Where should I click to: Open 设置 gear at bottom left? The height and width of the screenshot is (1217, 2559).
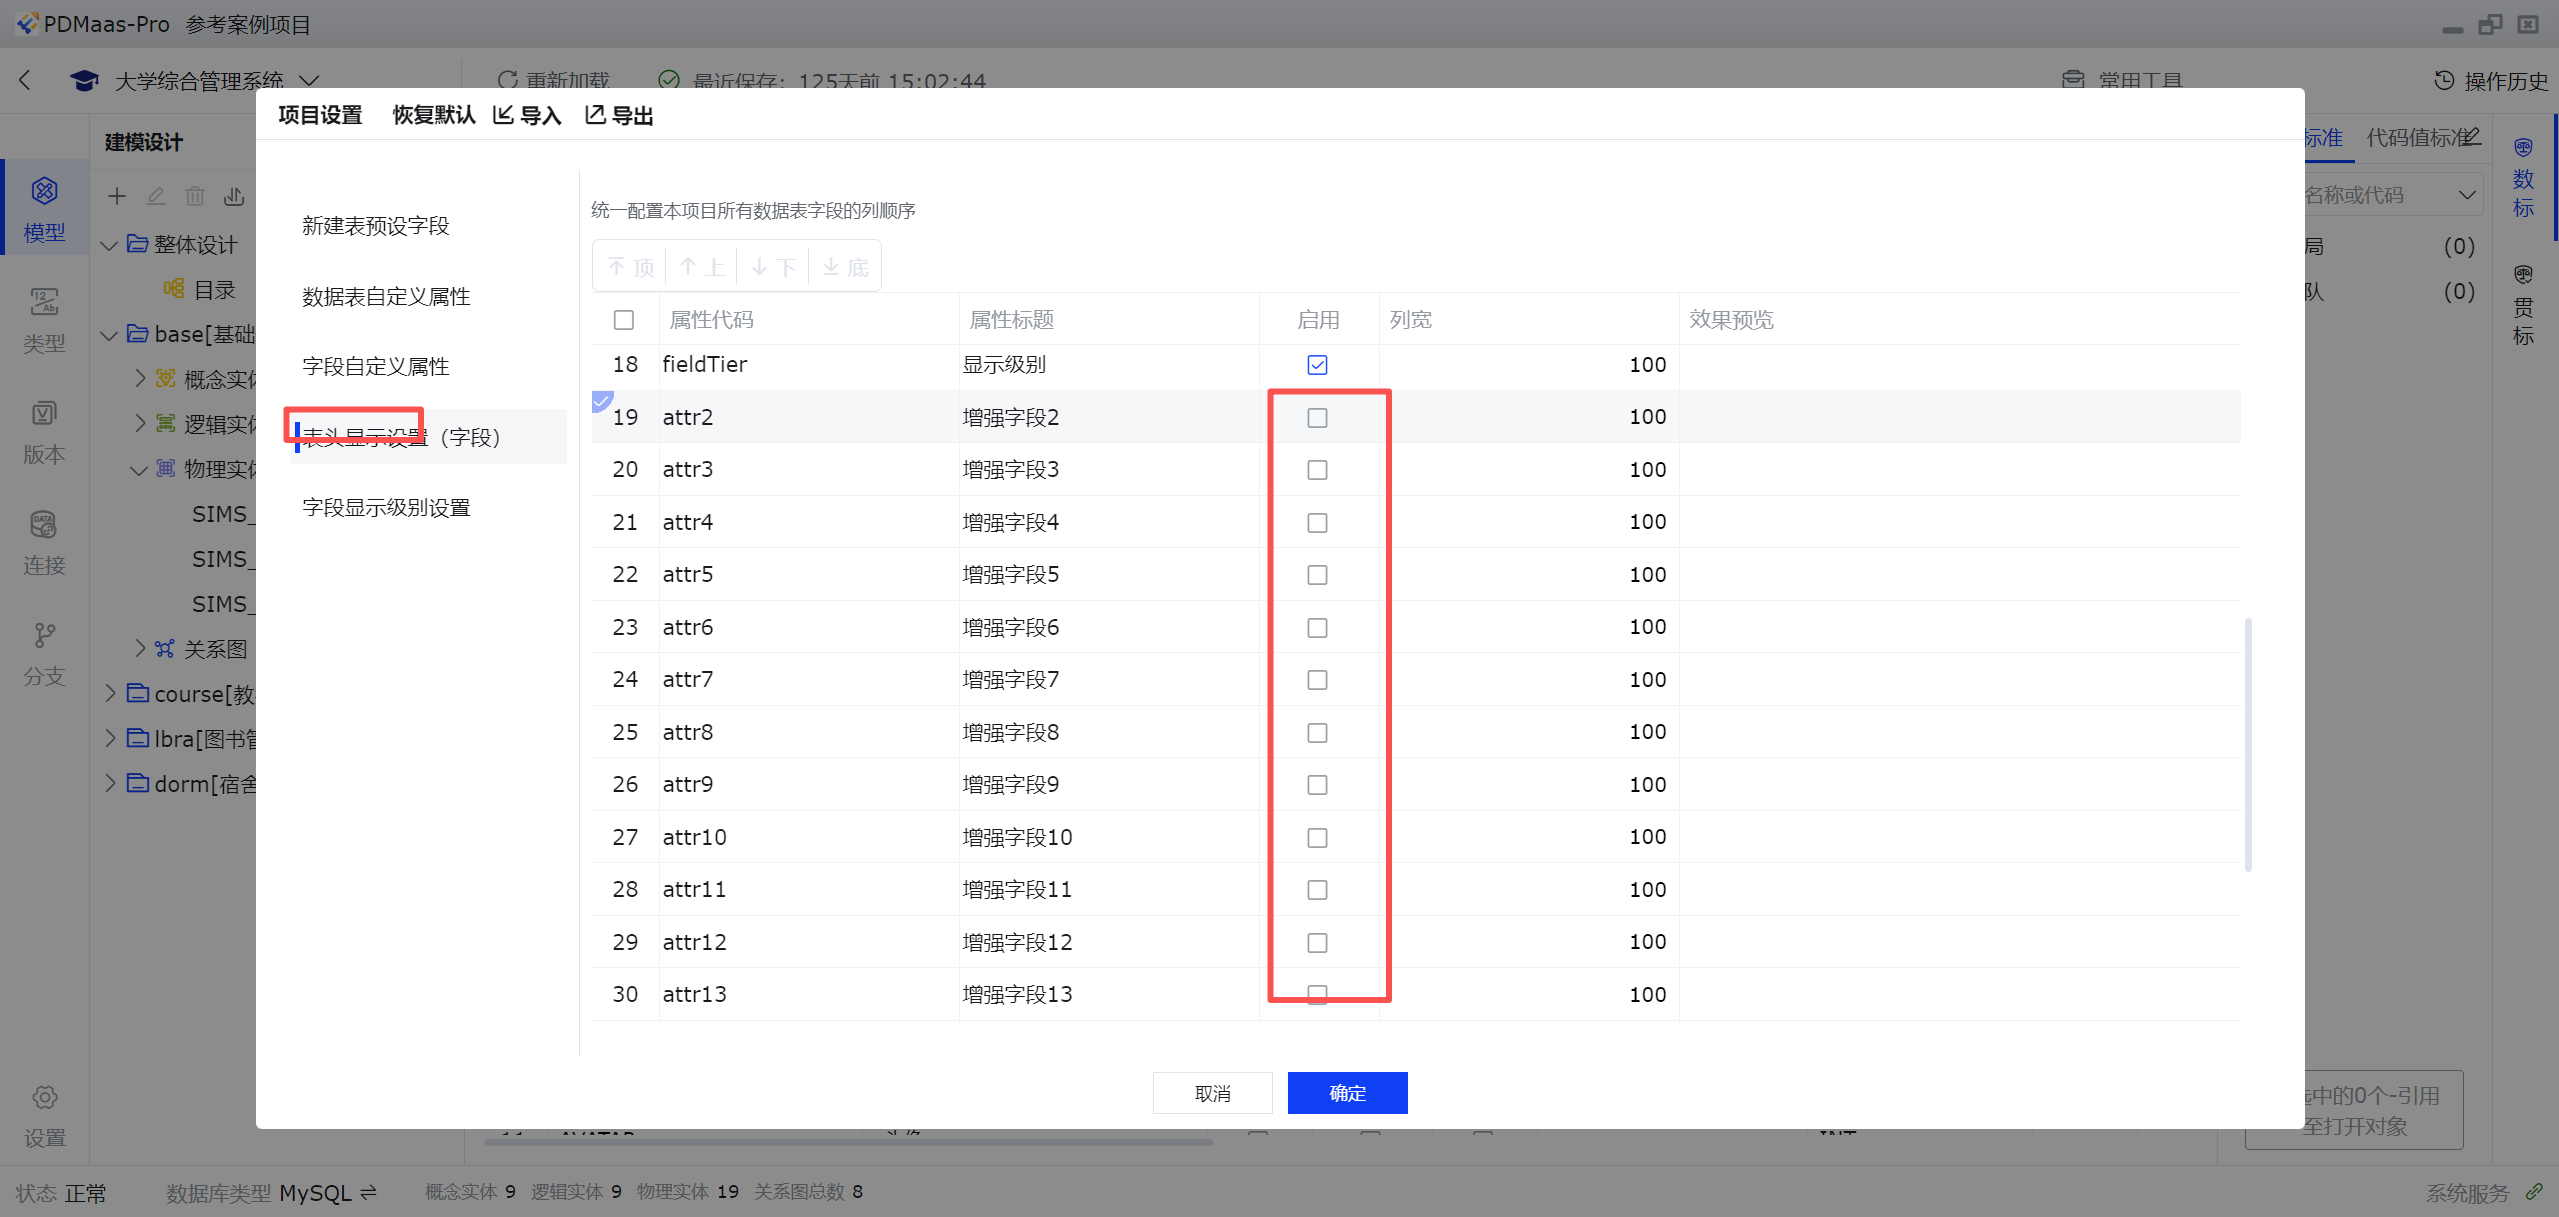(44, 1098)
